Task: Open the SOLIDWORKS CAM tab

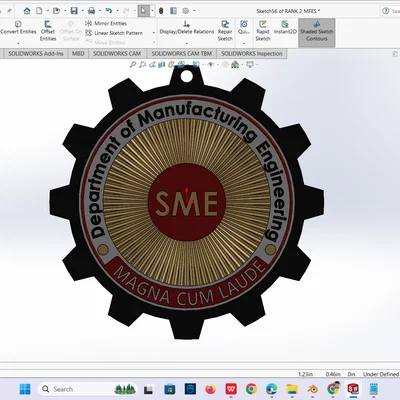Action: click(117, 54)
